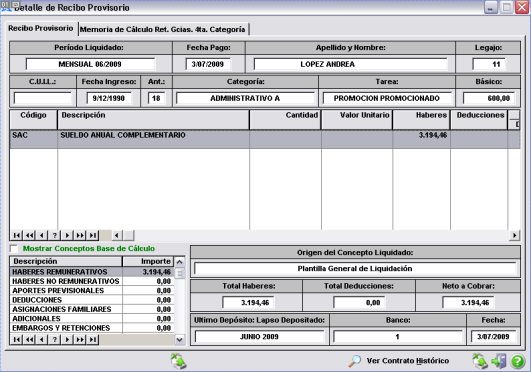Click the Cantidad column header
The width and height of the screenshot is (531, 372).
coord(285,119)
